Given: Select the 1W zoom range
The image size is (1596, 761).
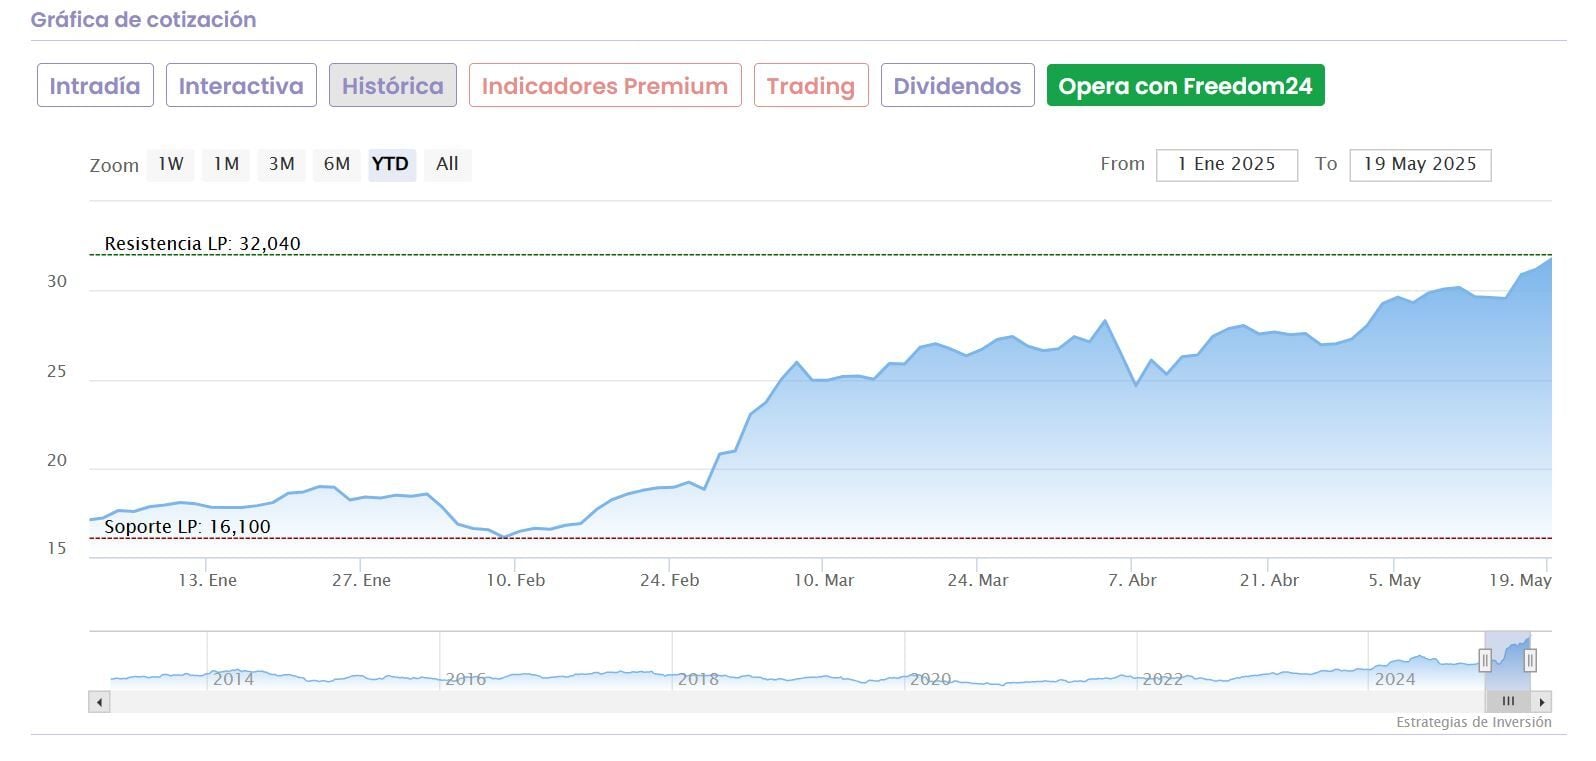Looking at the screenshot, I should pyautogui.click(x=170, y=164).
